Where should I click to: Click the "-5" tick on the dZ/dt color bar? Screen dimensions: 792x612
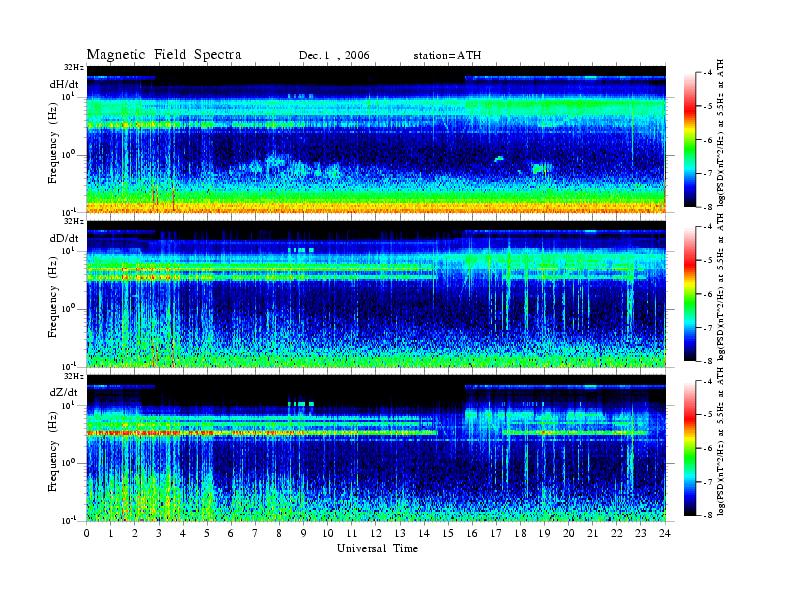[x=708, y=414]
